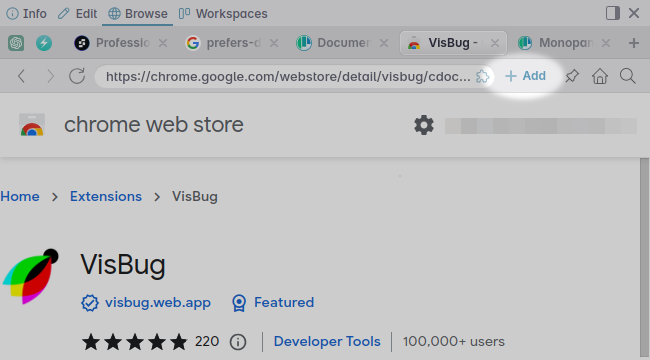
Task: Open the prefers-d Google tab
Action: [232, 43]
